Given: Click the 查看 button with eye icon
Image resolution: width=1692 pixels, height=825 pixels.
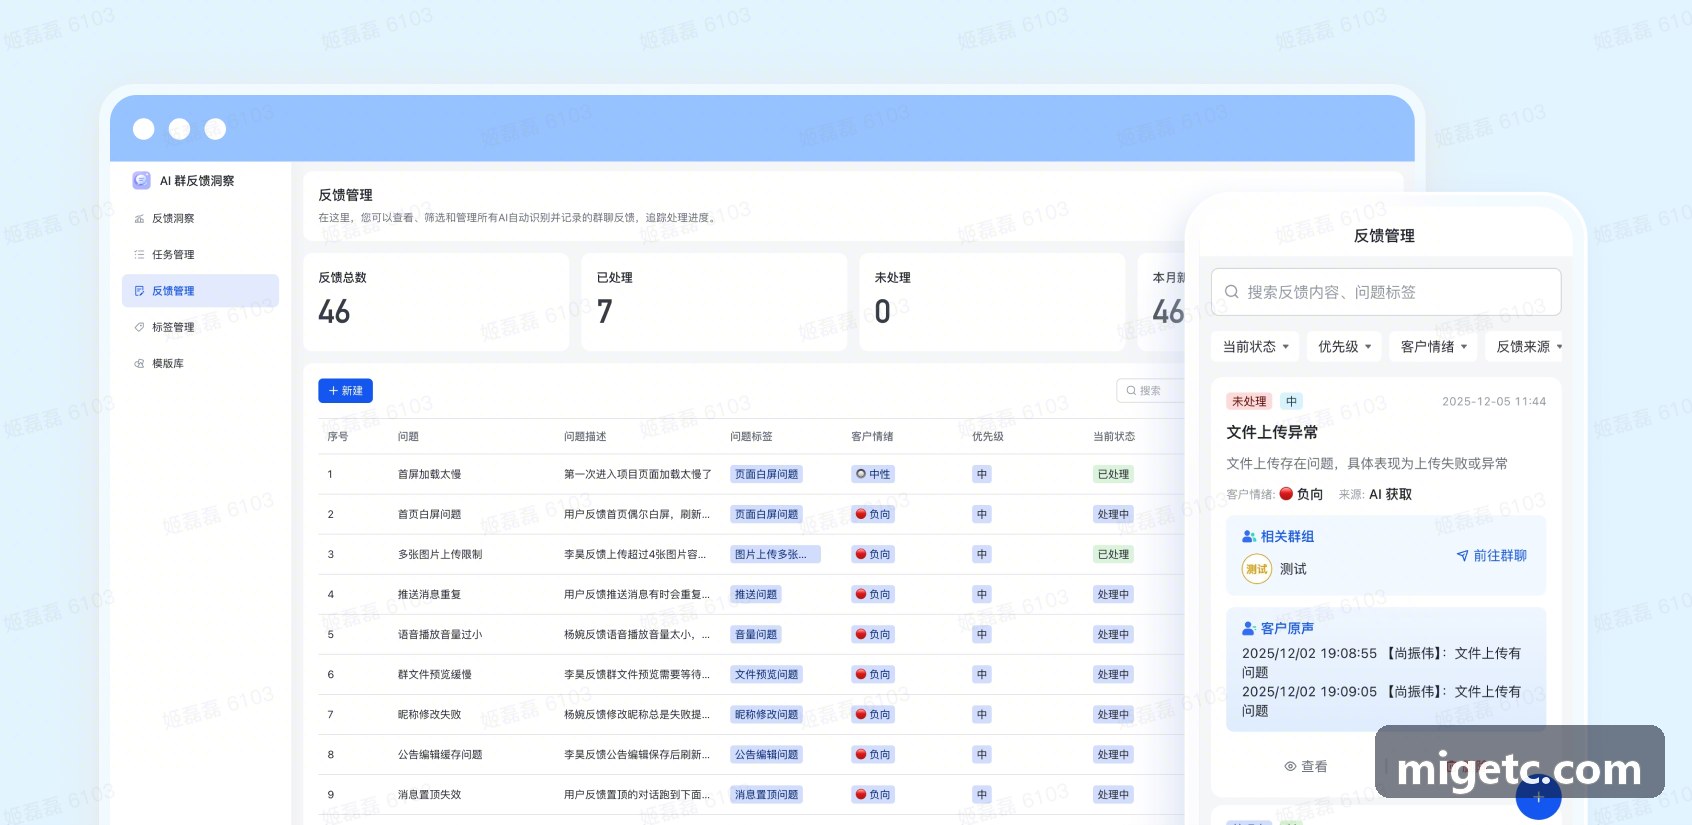Looking at the screenshot, I should tap(1305, 766).
